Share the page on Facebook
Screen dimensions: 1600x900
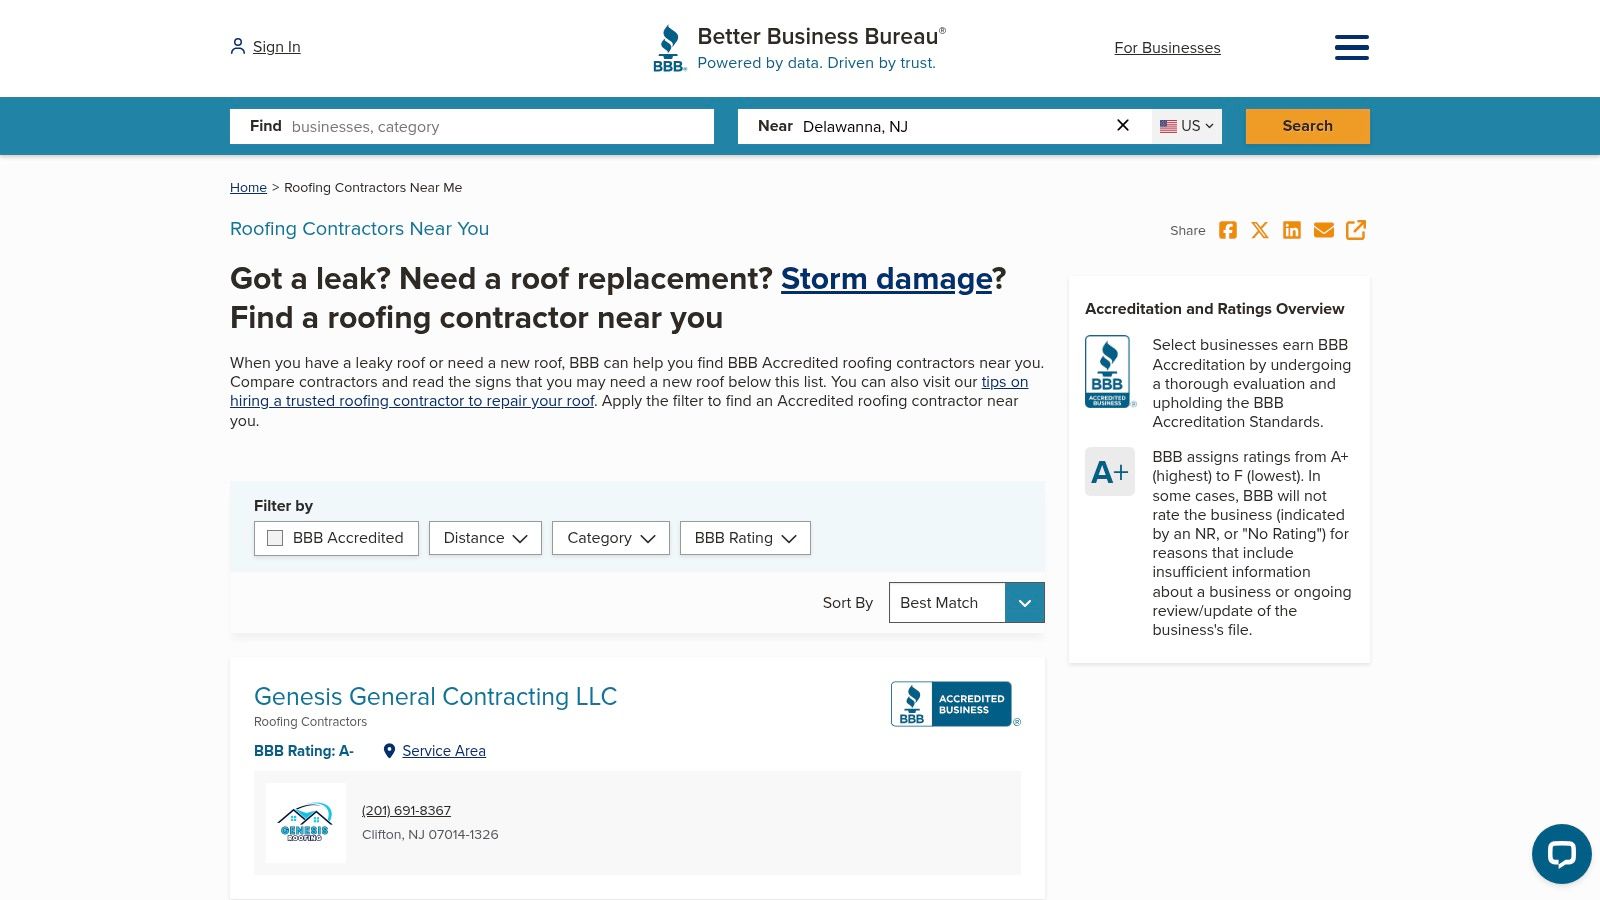click(1228, 230)
